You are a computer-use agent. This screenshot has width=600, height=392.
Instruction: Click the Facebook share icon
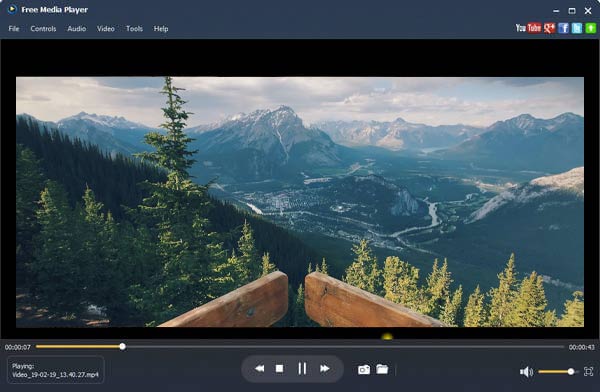coord(563,28)
